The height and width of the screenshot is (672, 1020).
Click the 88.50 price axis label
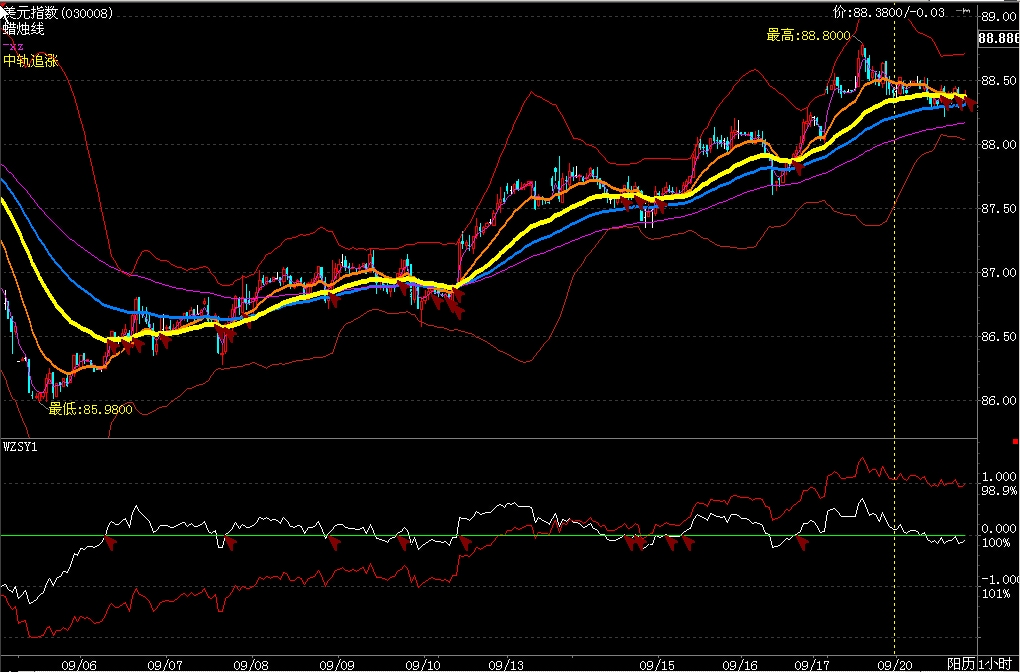pyautogui.click(x=999, y=81)
